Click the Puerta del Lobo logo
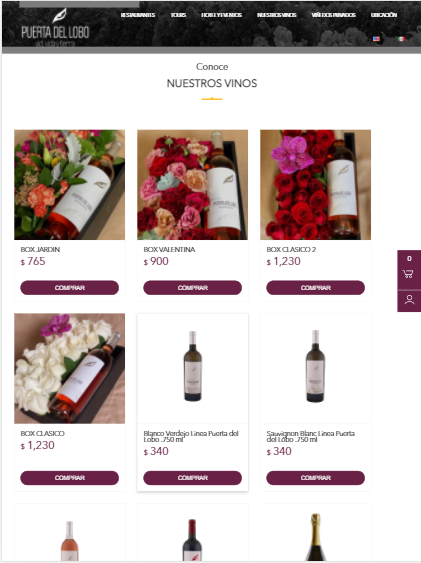Screen dimensions: 421x563 point(55,28)
